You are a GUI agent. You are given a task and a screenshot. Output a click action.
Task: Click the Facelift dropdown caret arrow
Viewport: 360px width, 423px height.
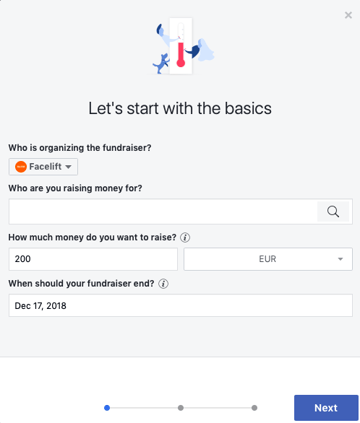tap(68, 167)
